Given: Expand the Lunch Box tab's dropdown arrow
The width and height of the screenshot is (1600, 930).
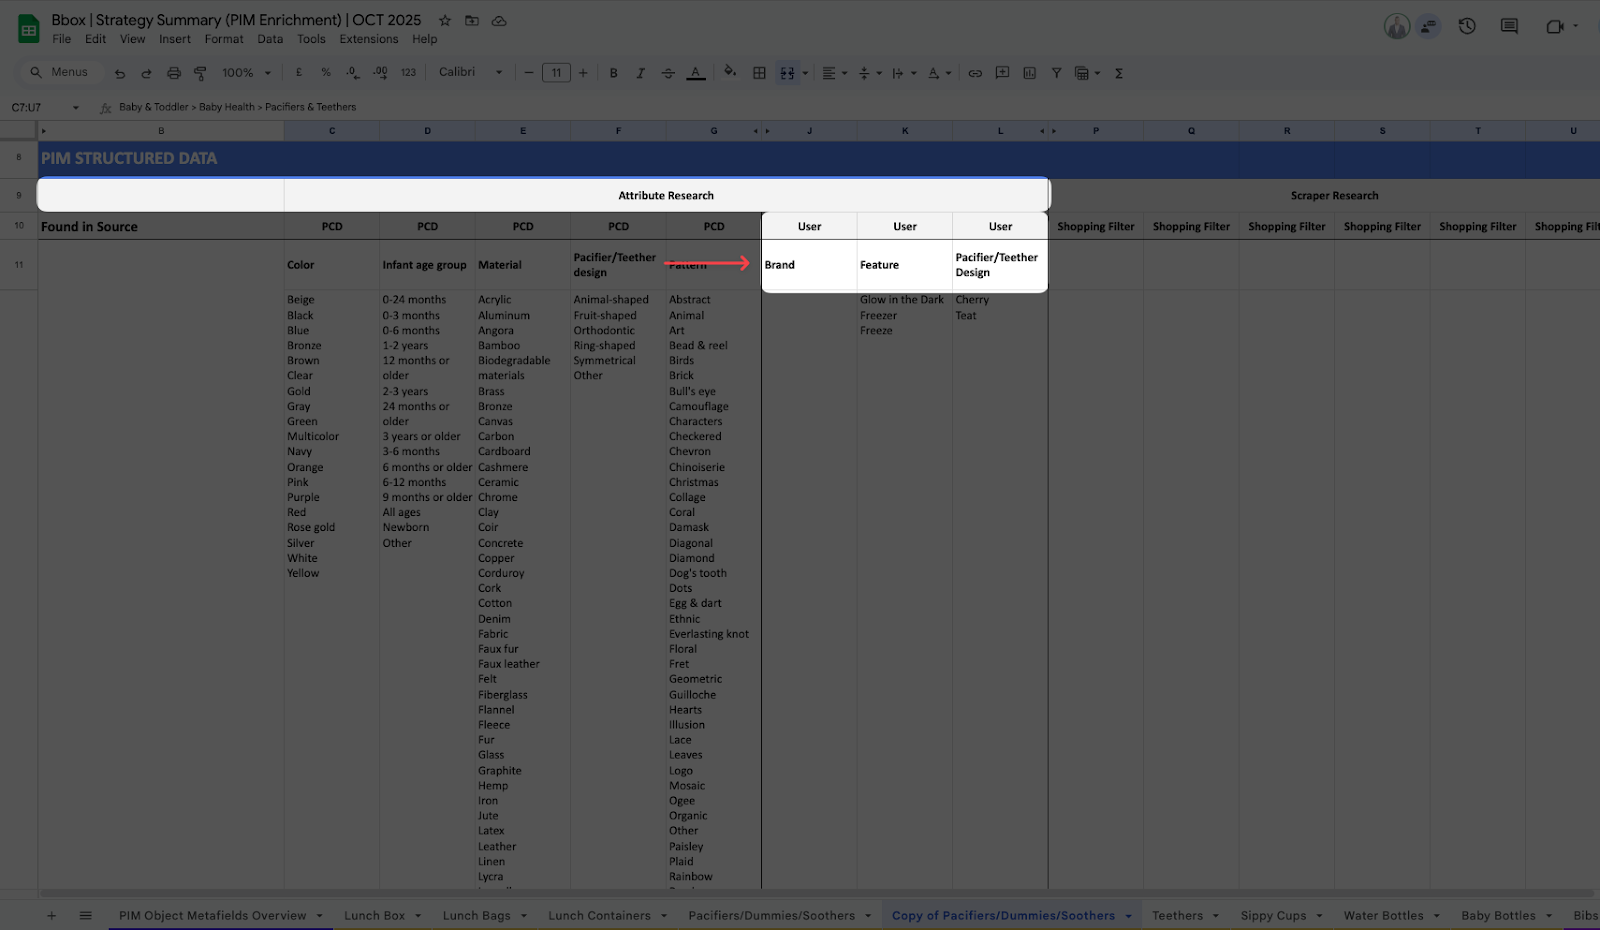Looking at the screenshot, I should (x=418, y=916).
